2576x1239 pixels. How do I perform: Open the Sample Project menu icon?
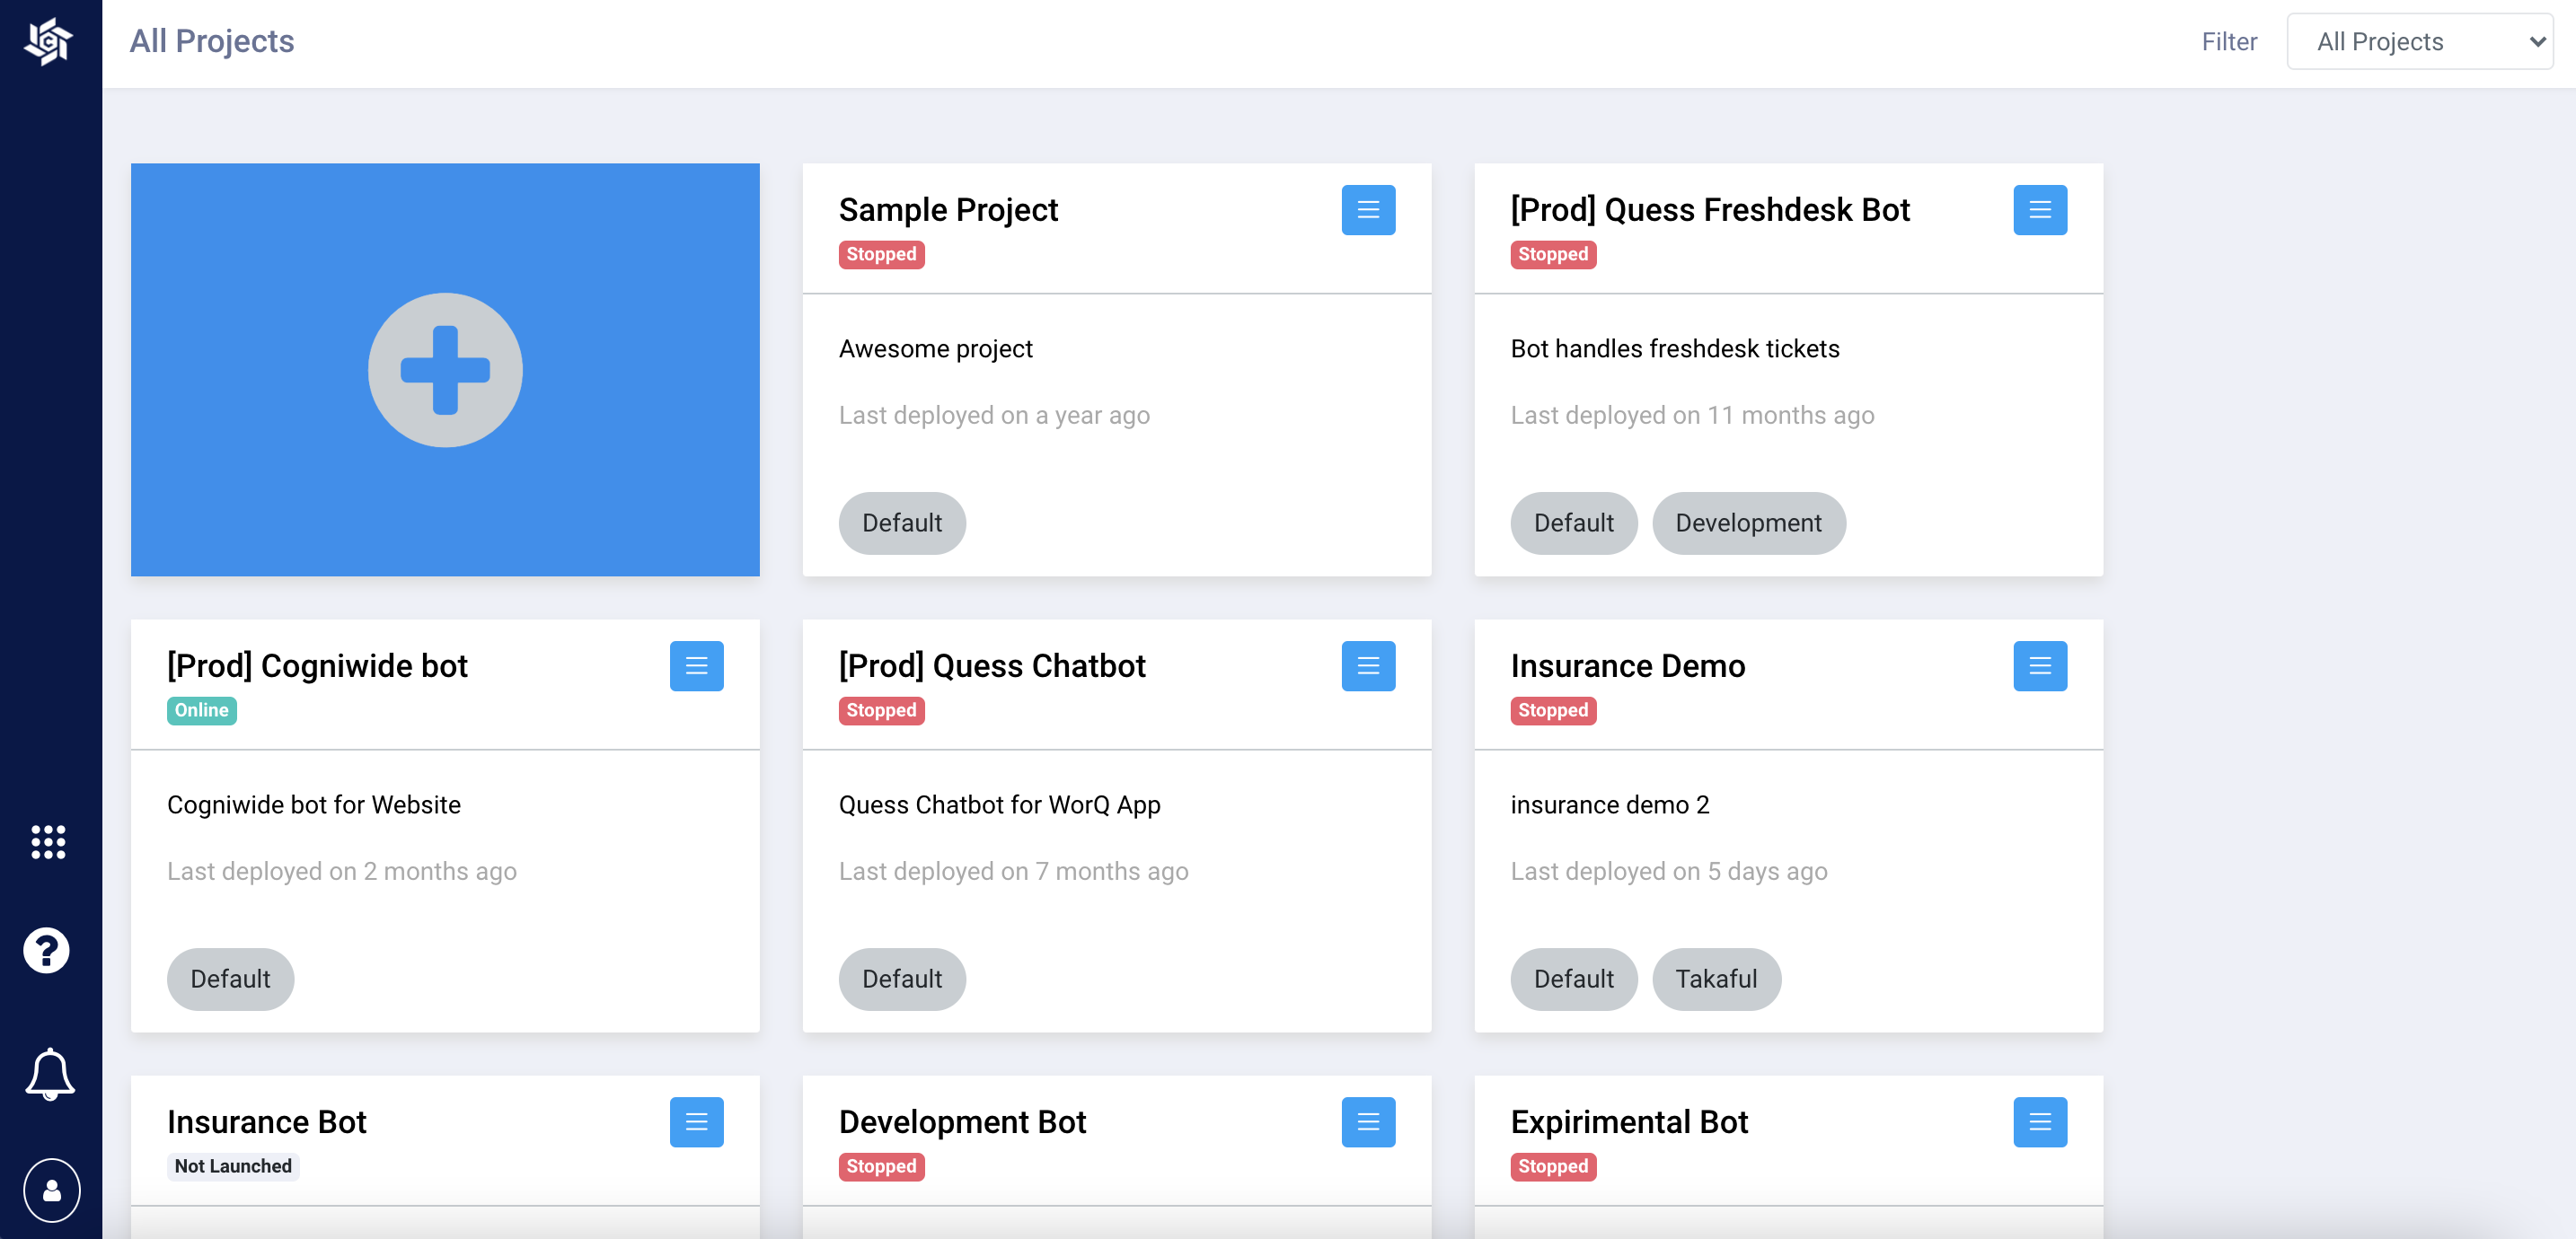(1368, 210)
